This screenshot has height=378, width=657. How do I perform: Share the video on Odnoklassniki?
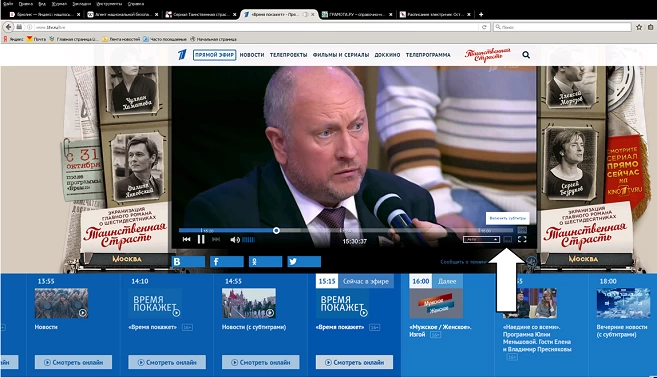265,261
